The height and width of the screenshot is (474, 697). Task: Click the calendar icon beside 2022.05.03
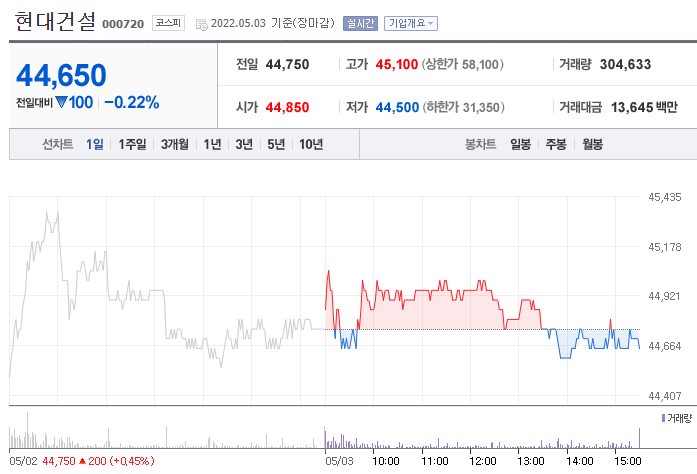201,24
